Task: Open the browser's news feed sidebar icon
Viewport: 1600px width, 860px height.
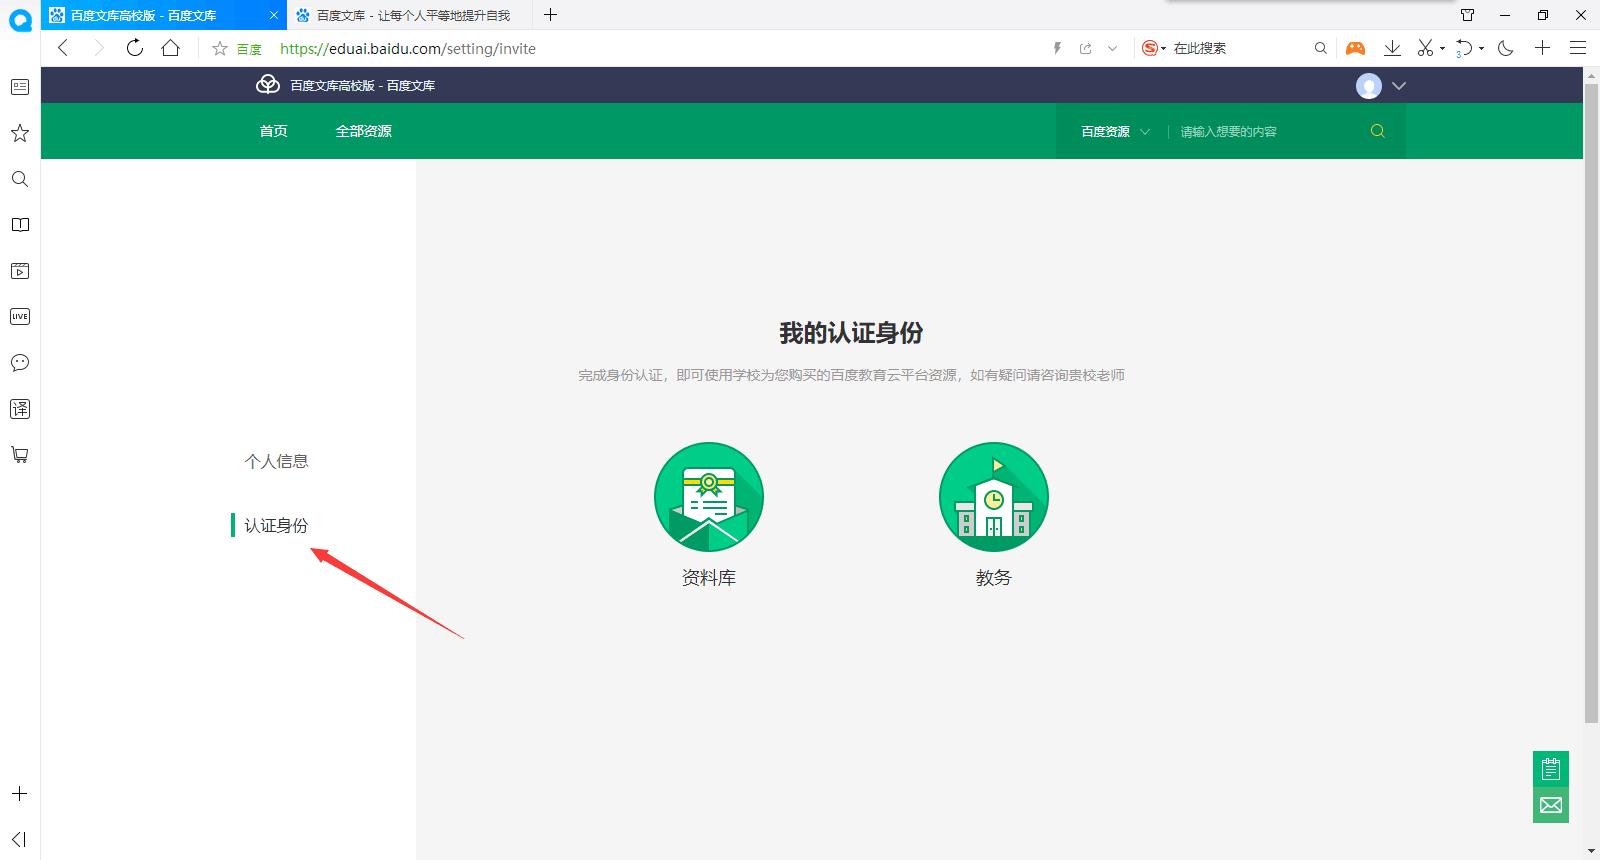Action: point(20,87)
